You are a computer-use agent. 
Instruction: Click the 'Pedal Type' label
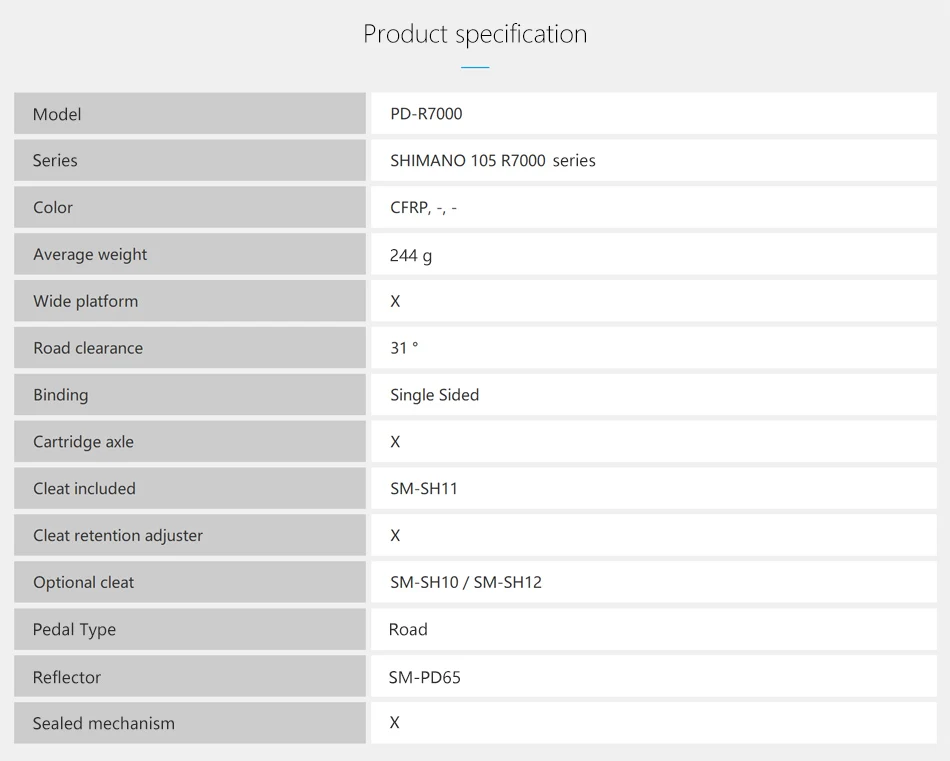[x=74, y=630]
